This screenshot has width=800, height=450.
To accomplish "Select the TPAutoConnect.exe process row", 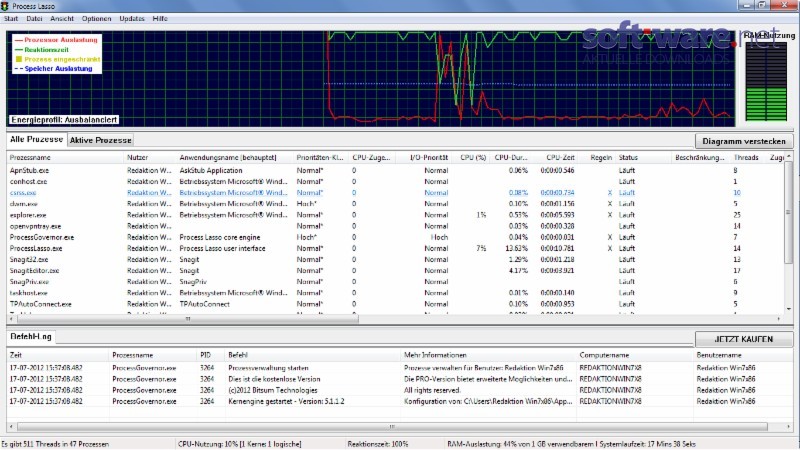I will pyautogui.click(x=395, y=304).
